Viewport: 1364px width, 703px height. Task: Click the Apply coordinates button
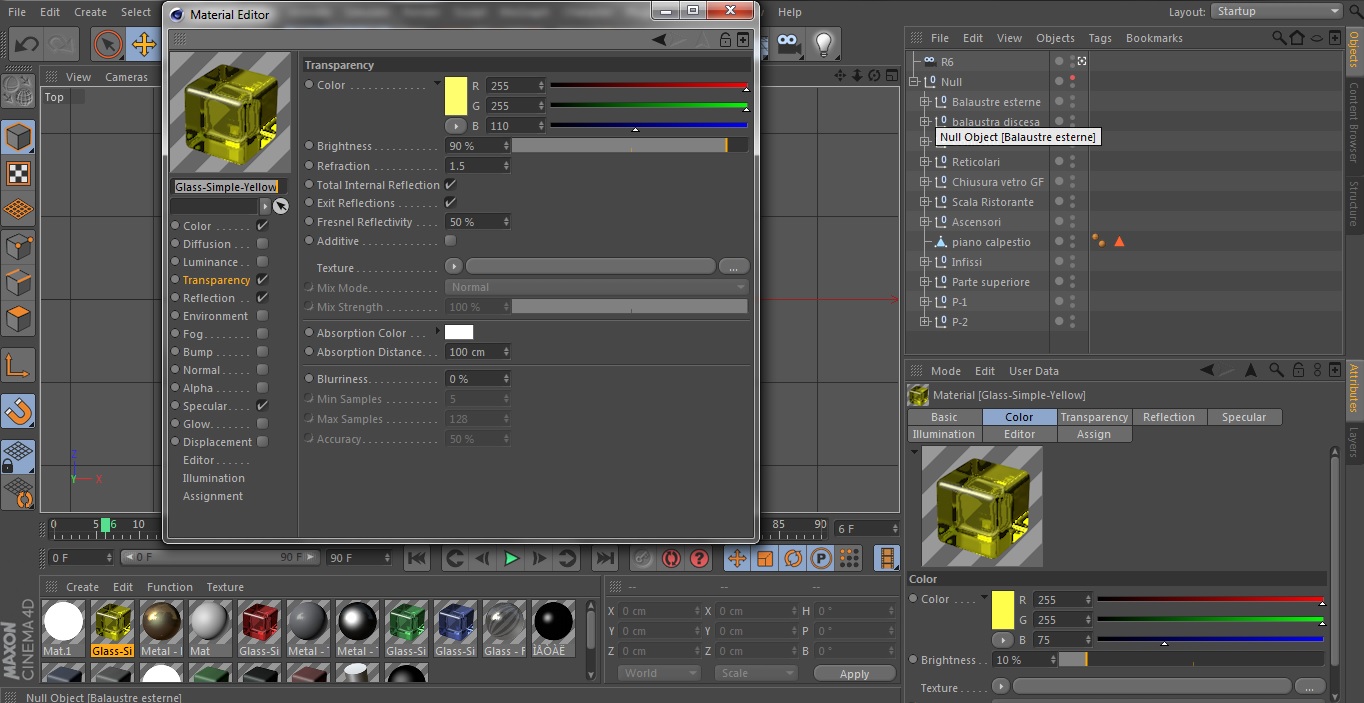[854, 674]
